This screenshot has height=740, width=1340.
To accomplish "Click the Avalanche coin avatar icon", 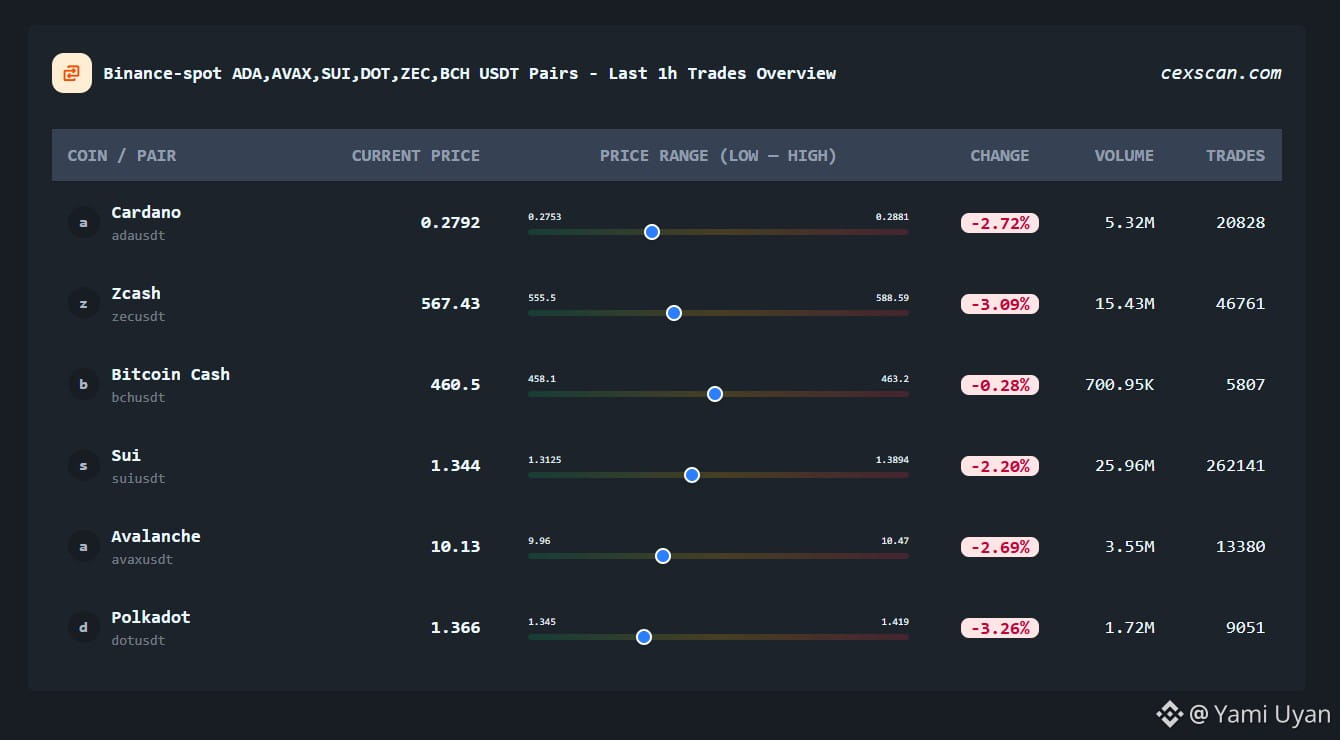I will [x=83, y=546].
